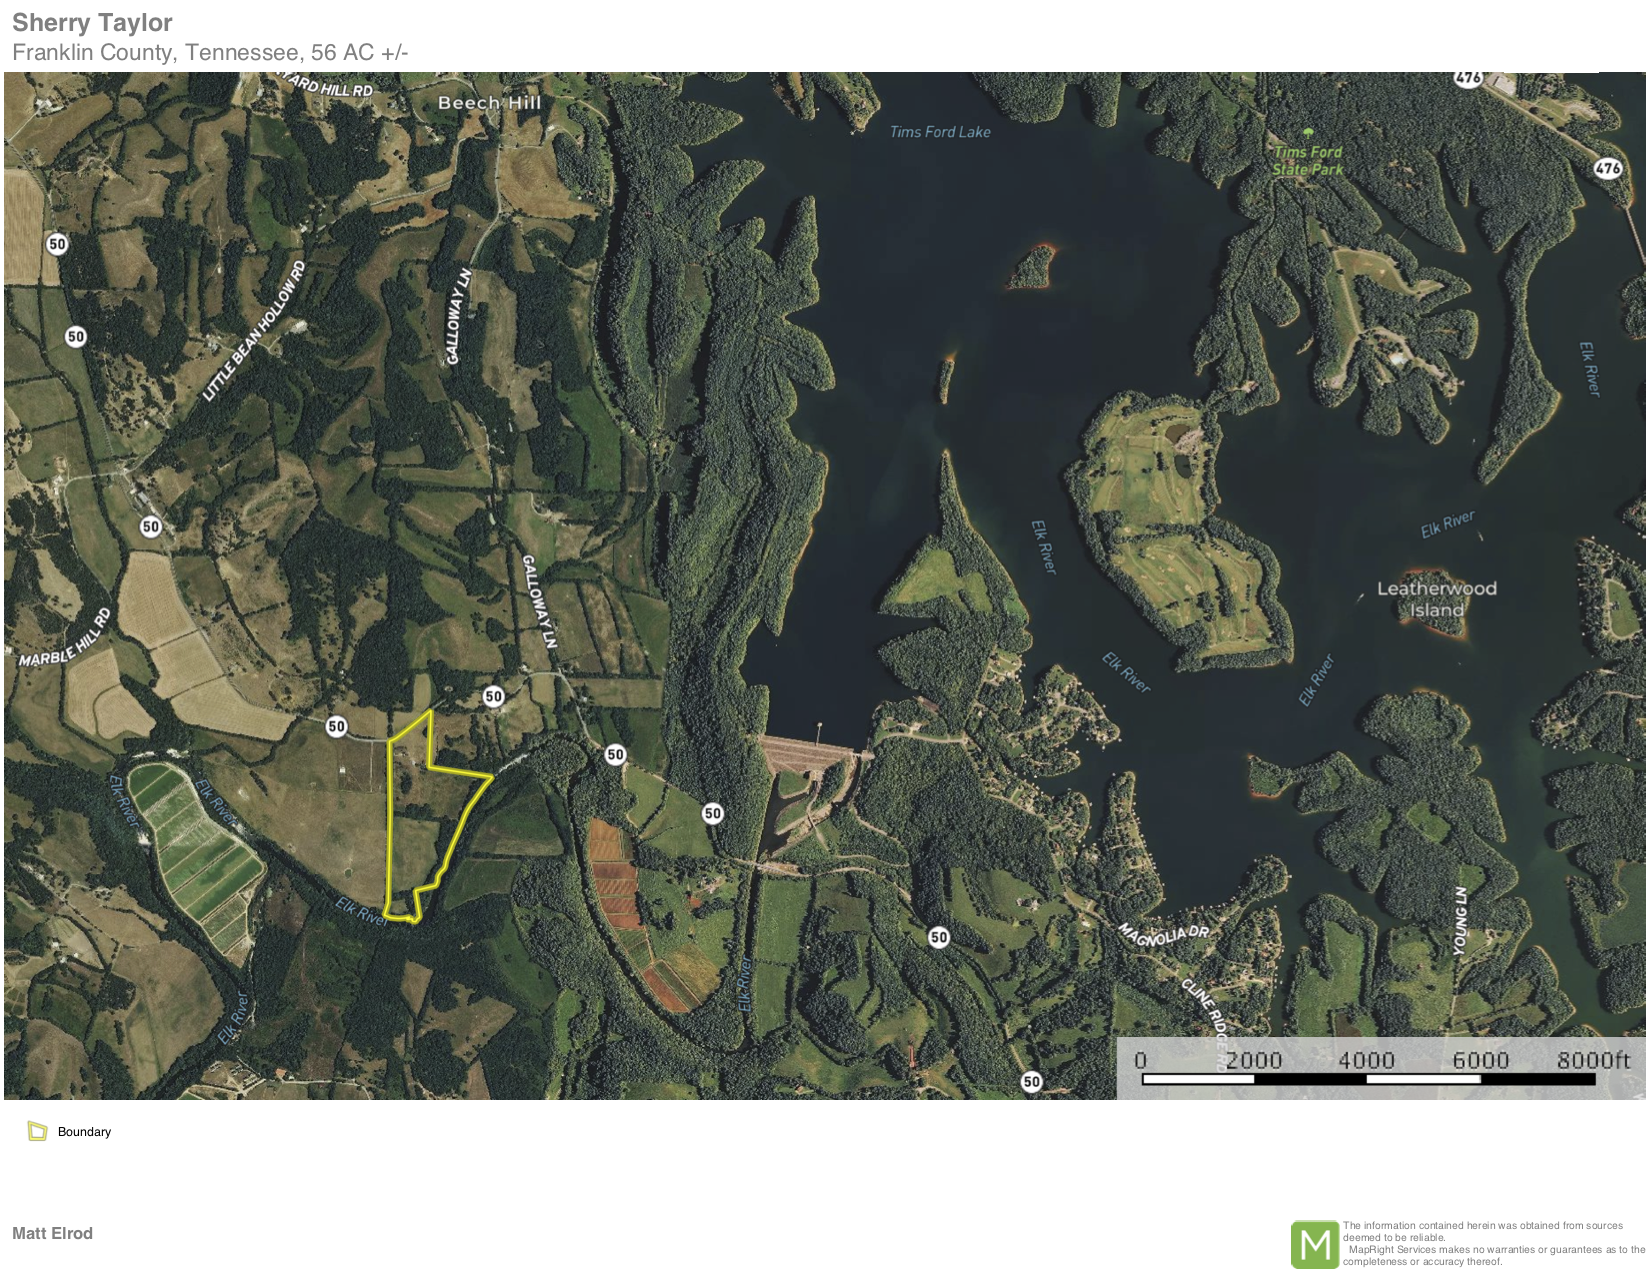Click the Route 50 shield left of Magnolia Dr

tap(938, 937)
